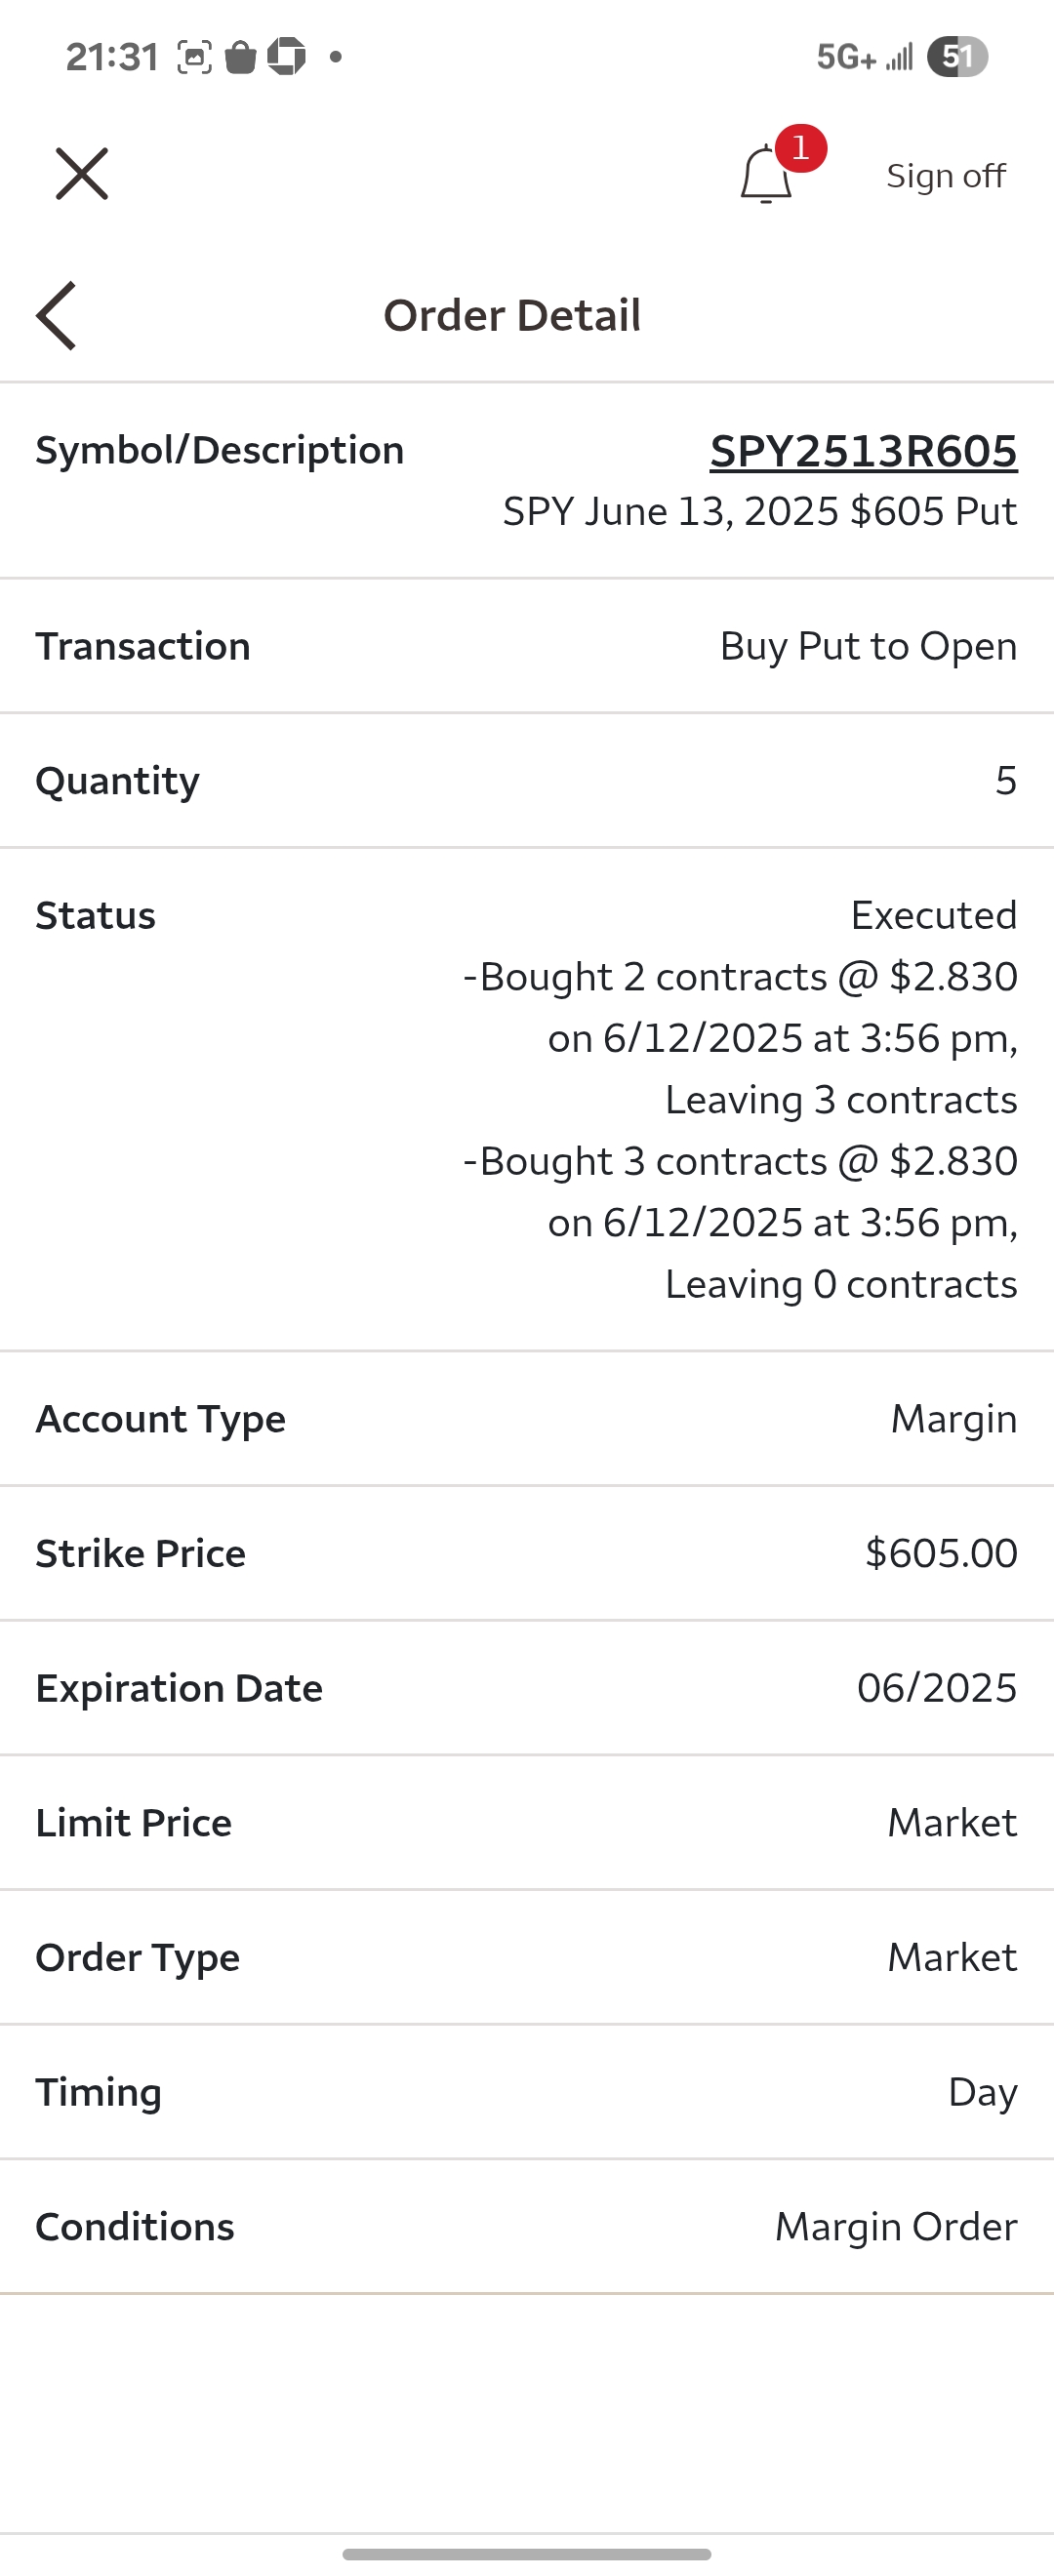Open the notifications bell

click(766, 175)
